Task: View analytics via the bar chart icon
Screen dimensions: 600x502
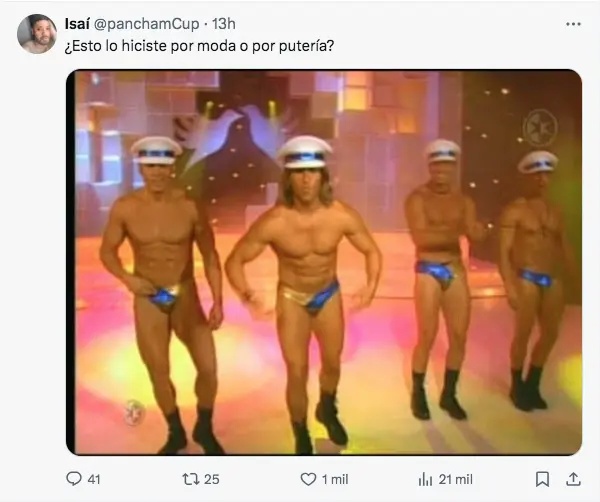Action: [425, 479]
